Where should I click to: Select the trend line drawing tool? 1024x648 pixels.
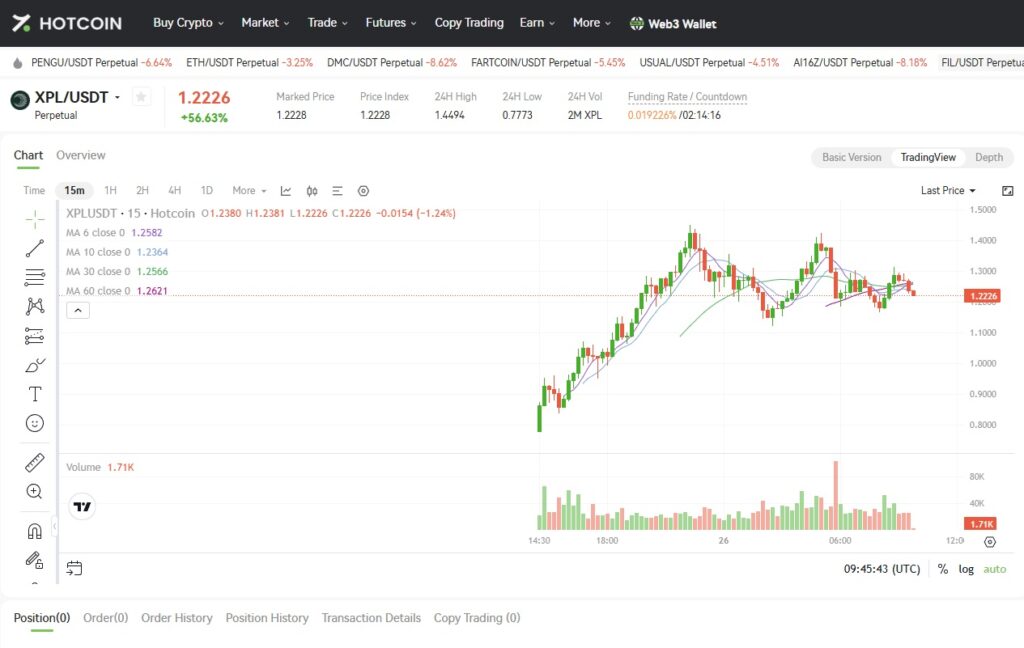(35, 248)
